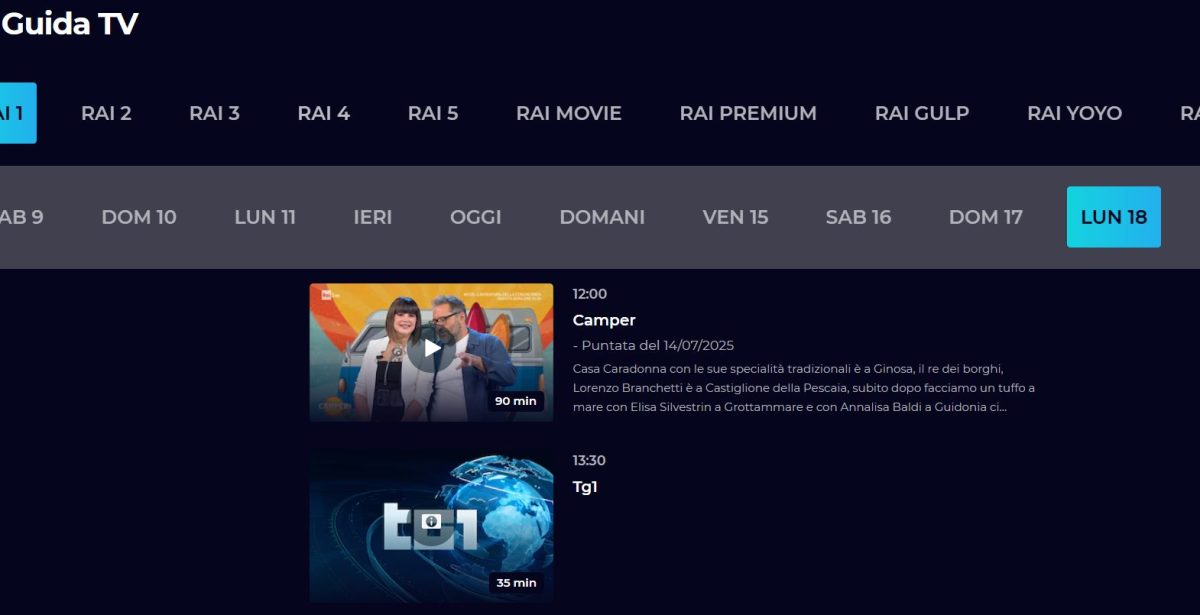
Task: View today's schedule with OGGI
Action: (476, 217)
